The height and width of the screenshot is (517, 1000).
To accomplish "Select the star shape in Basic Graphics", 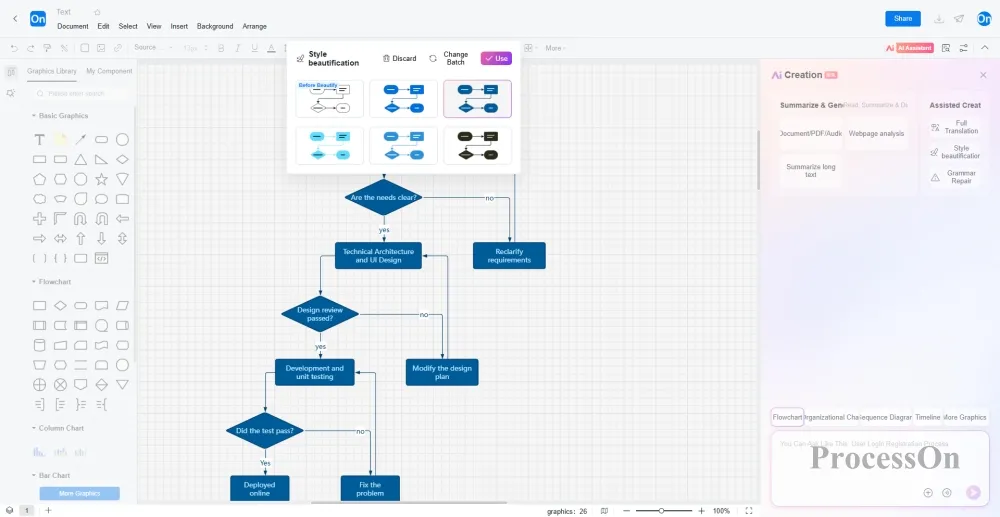I will pyautogui.click(x=101, y=179).
